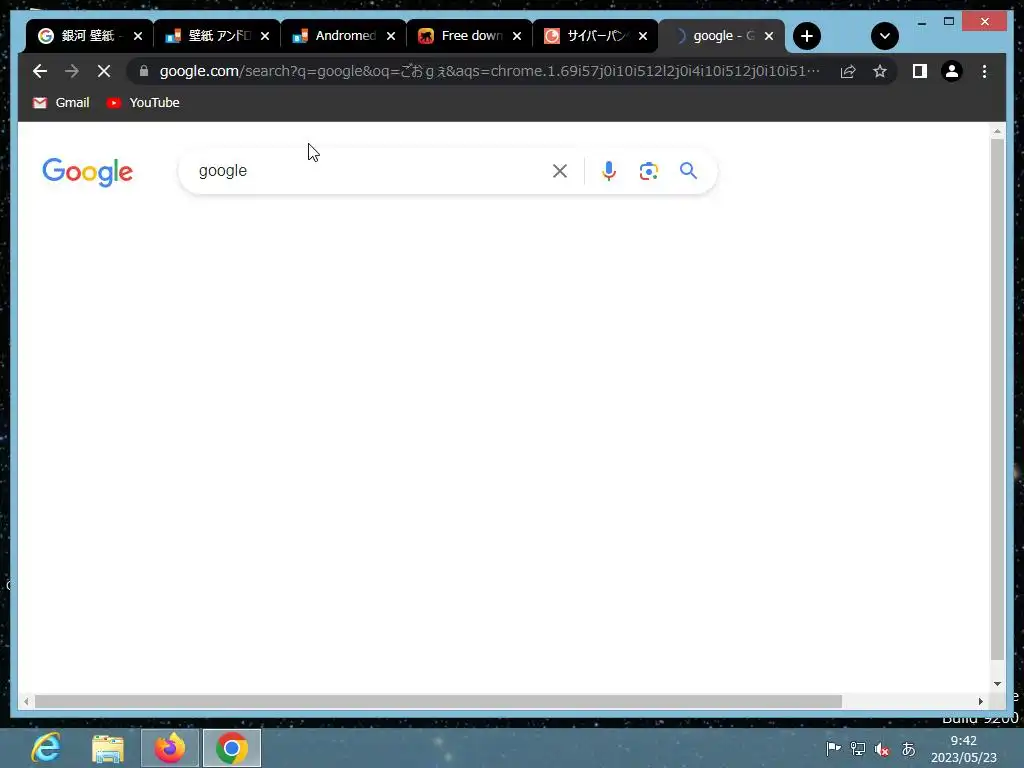Close the Andromed tab
The width and height of the screenshot is (1024, 768).
391,36
